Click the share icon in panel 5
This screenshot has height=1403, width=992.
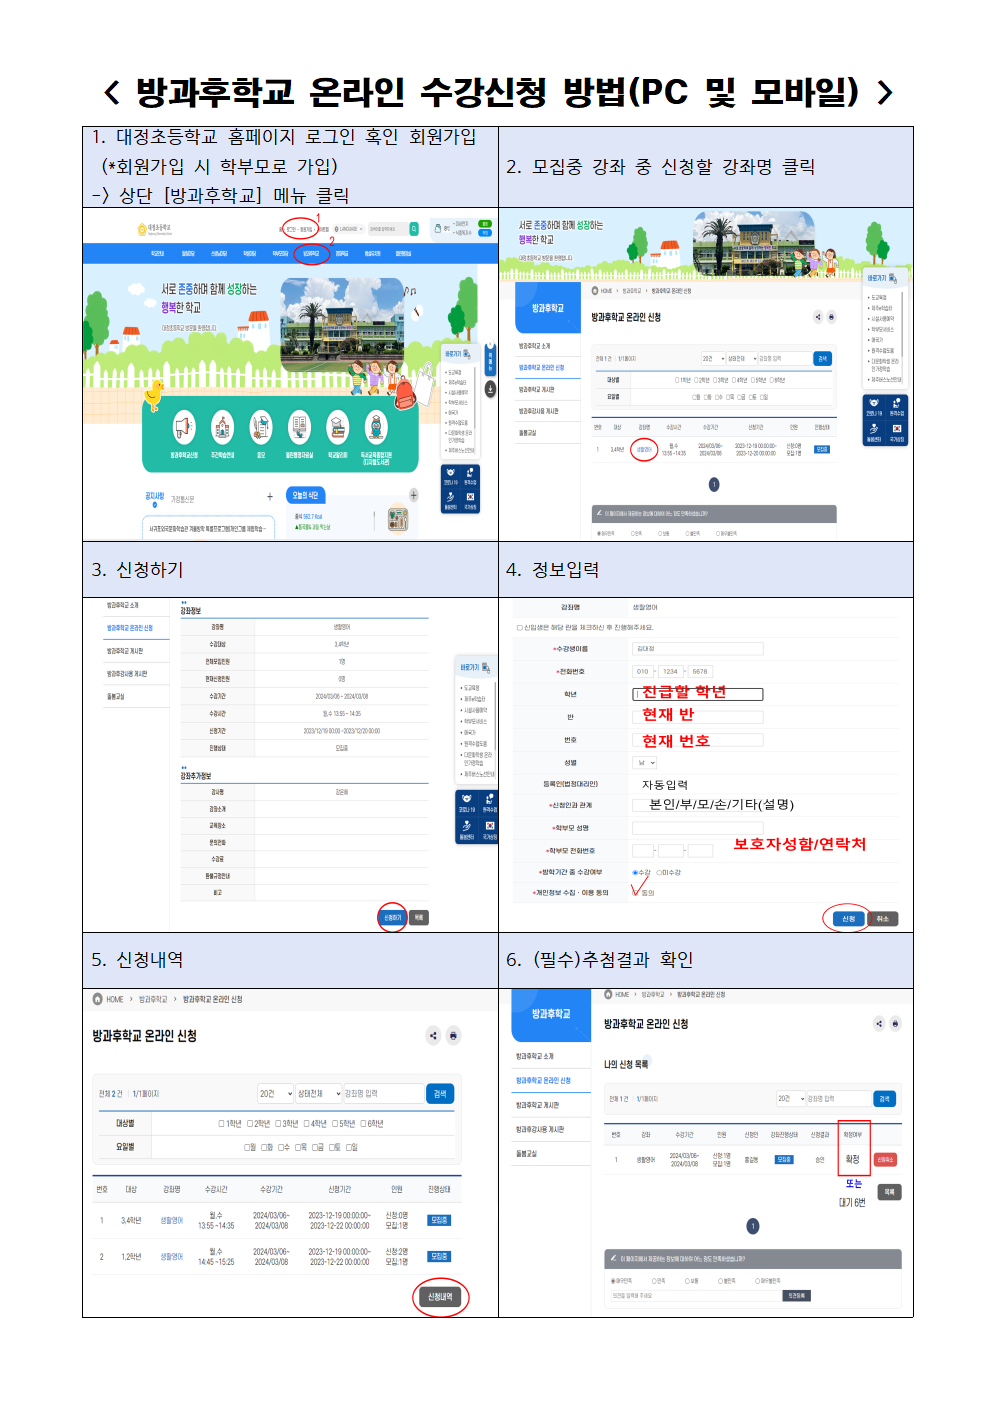coord(433,1036)
